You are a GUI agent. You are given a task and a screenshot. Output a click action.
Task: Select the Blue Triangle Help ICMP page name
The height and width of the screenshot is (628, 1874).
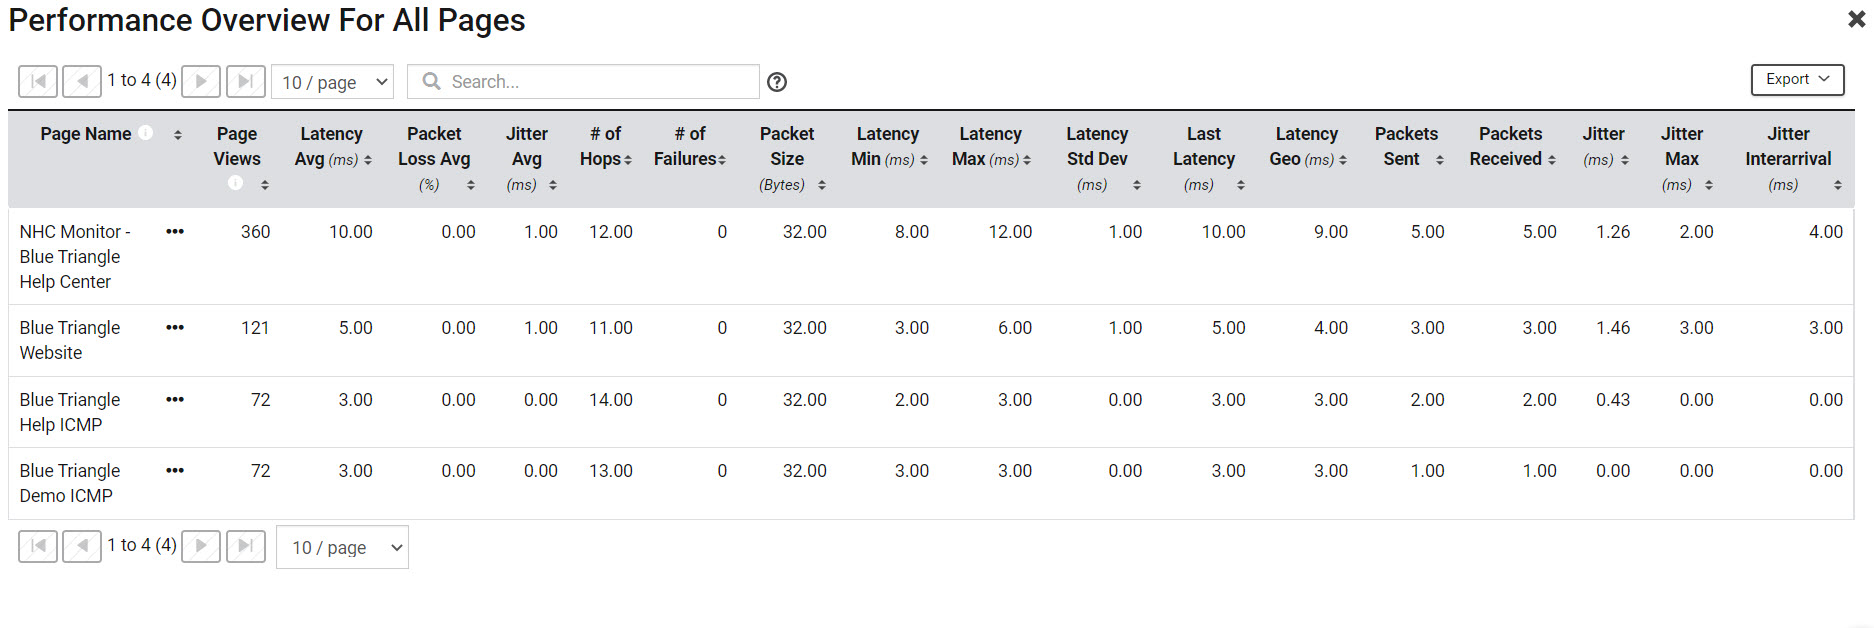coord(70,412)
